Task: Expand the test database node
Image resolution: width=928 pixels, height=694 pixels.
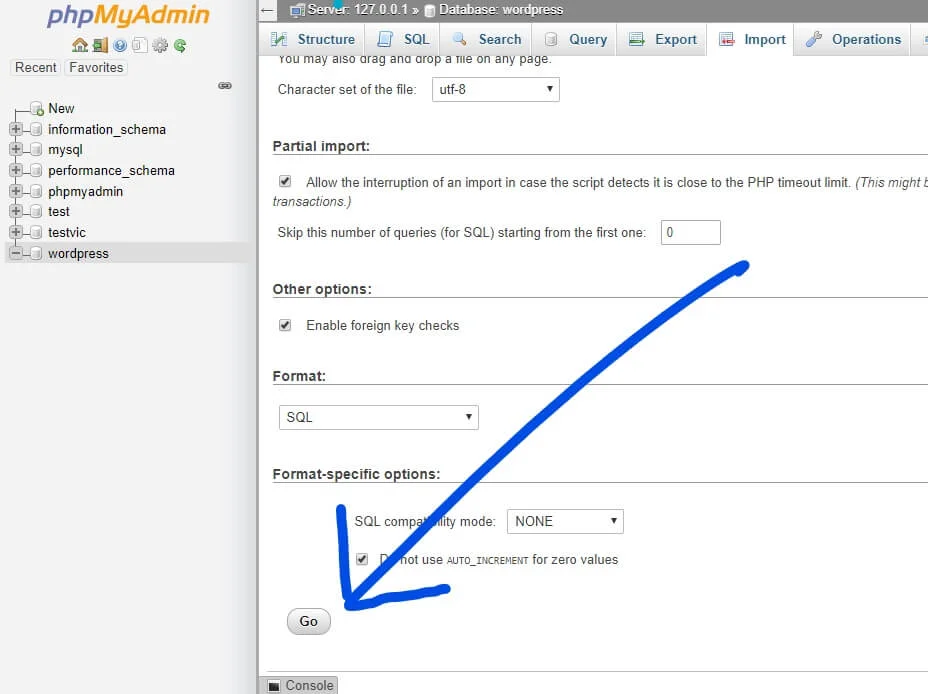Action: pyautogui.click(x=16, y=211)
